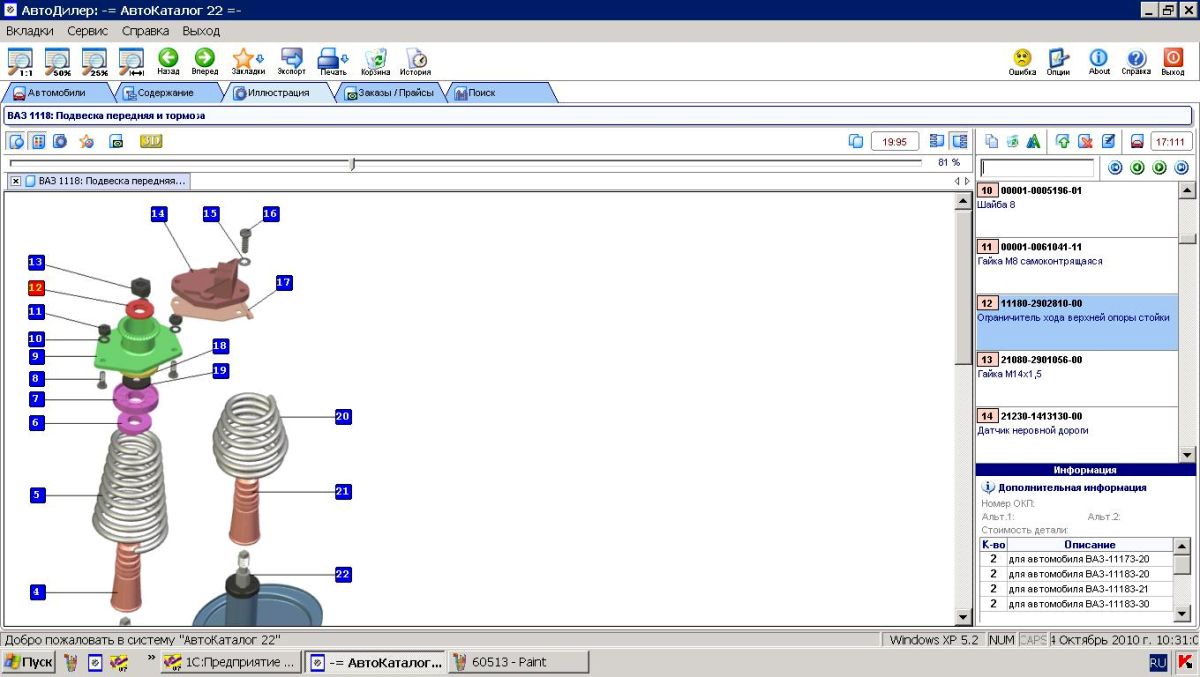The width and height of the screenshot is (1200, 677).
Task: Jump to first part in list
Action: pyautogui.click(x=1115, y=168)
